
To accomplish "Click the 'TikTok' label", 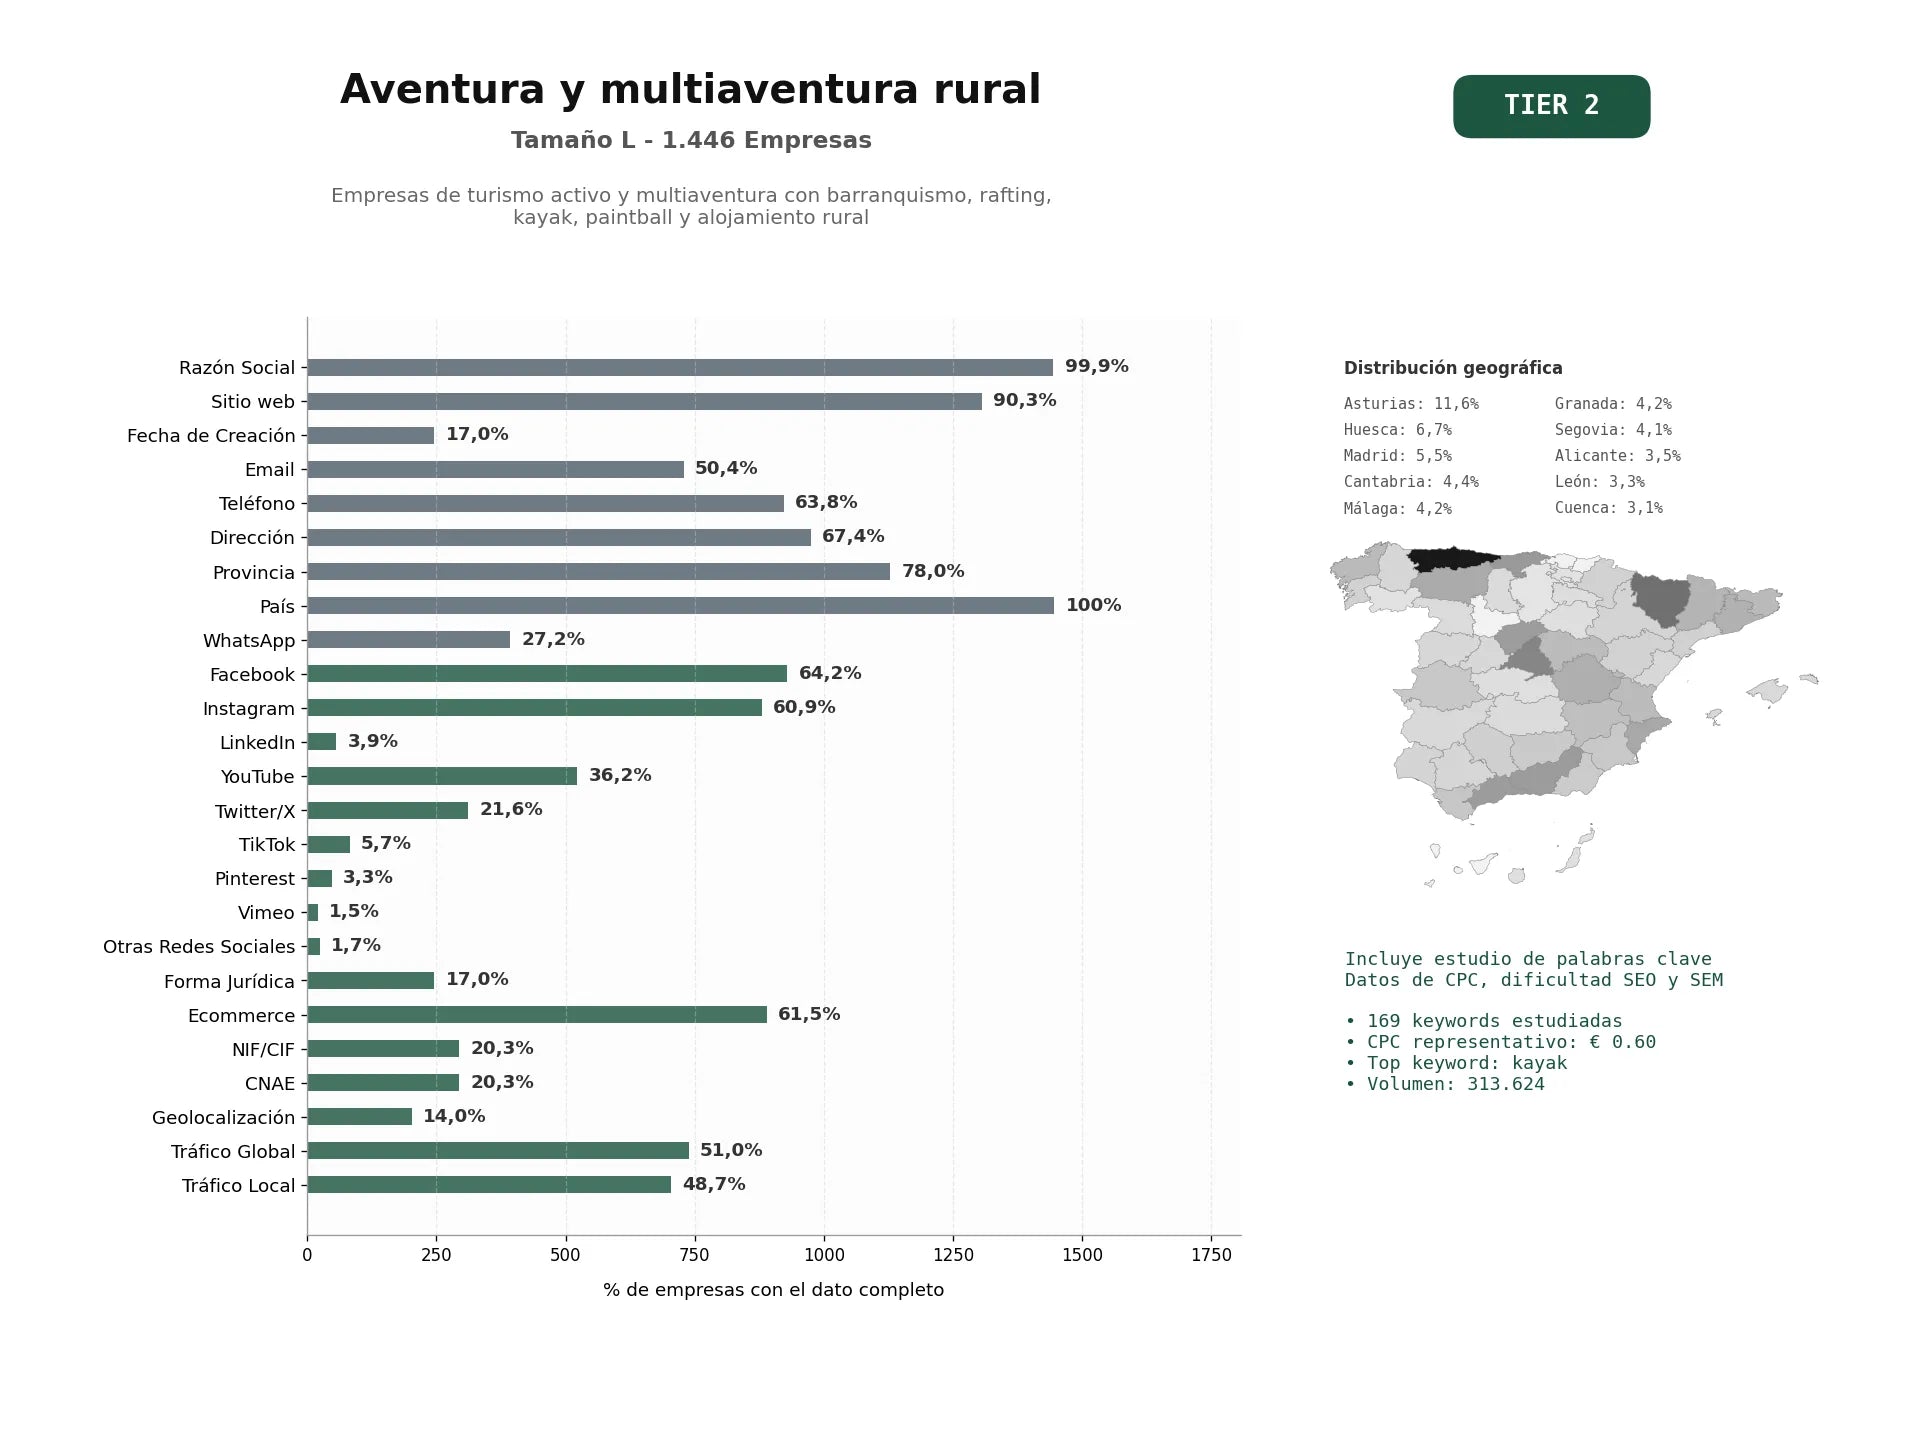I will coord(267,845).
